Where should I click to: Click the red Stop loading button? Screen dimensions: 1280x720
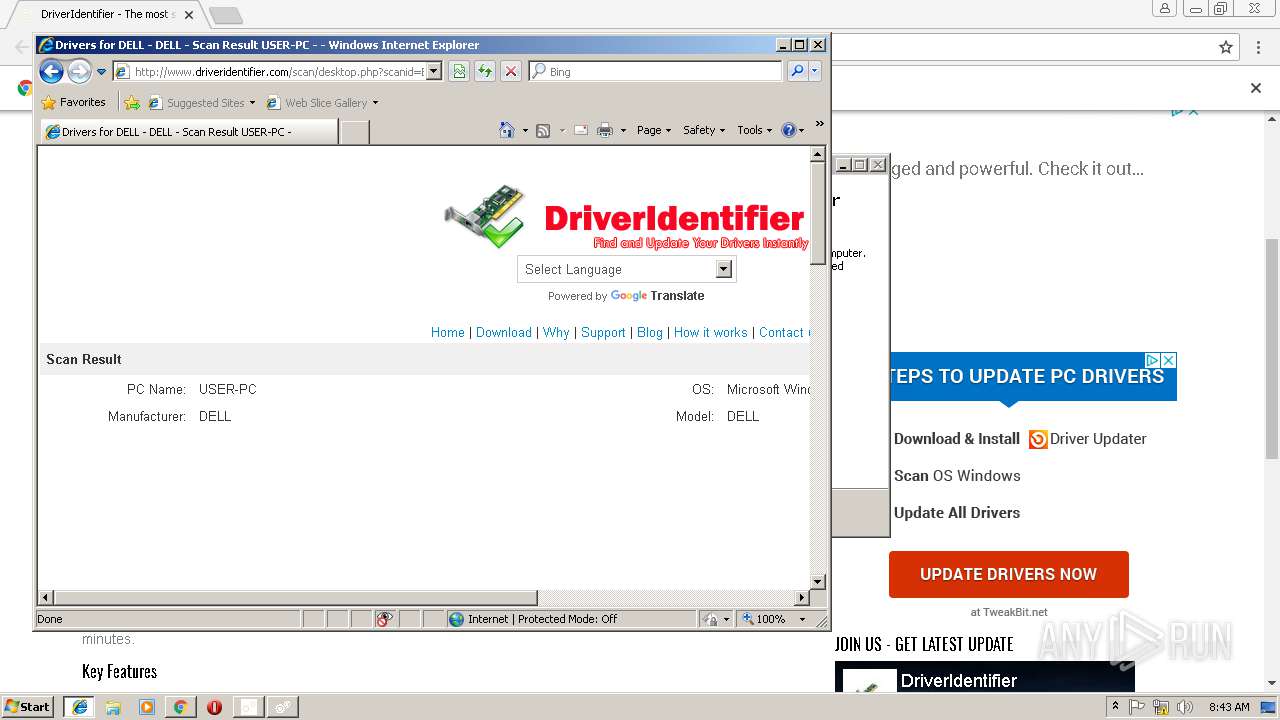point(511,71)
